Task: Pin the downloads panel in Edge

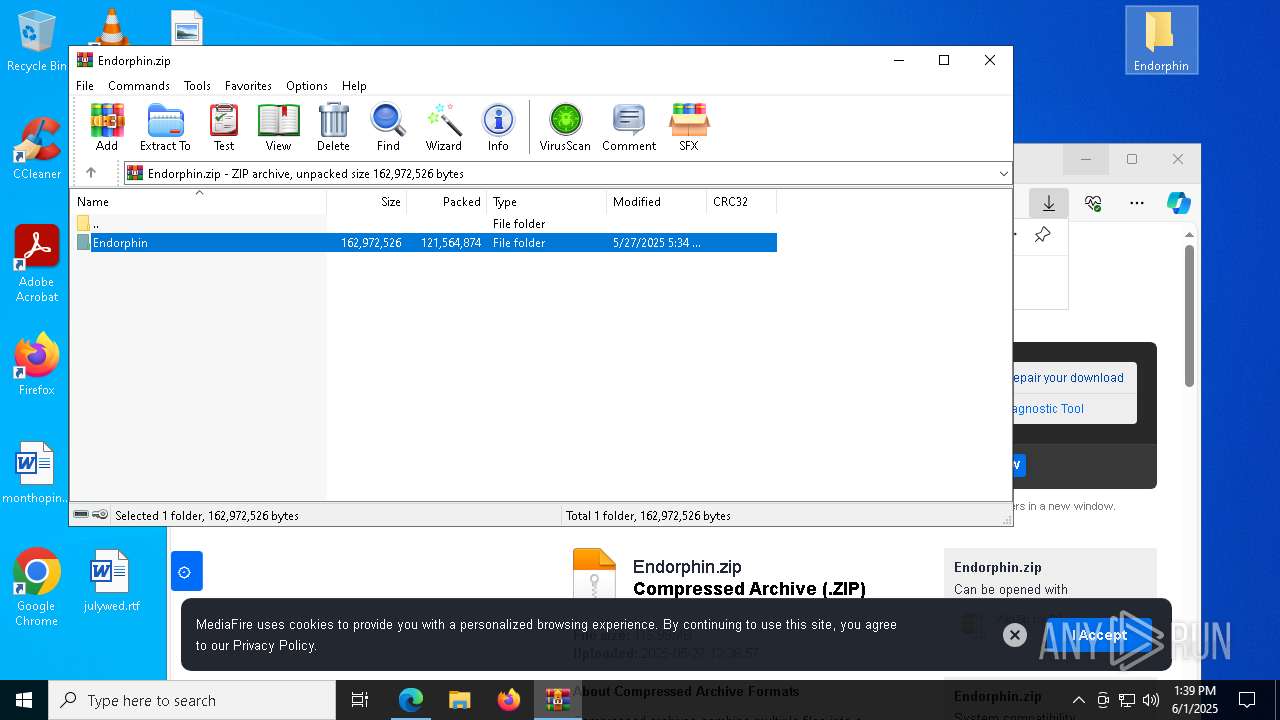Action: click(1042, 235)
